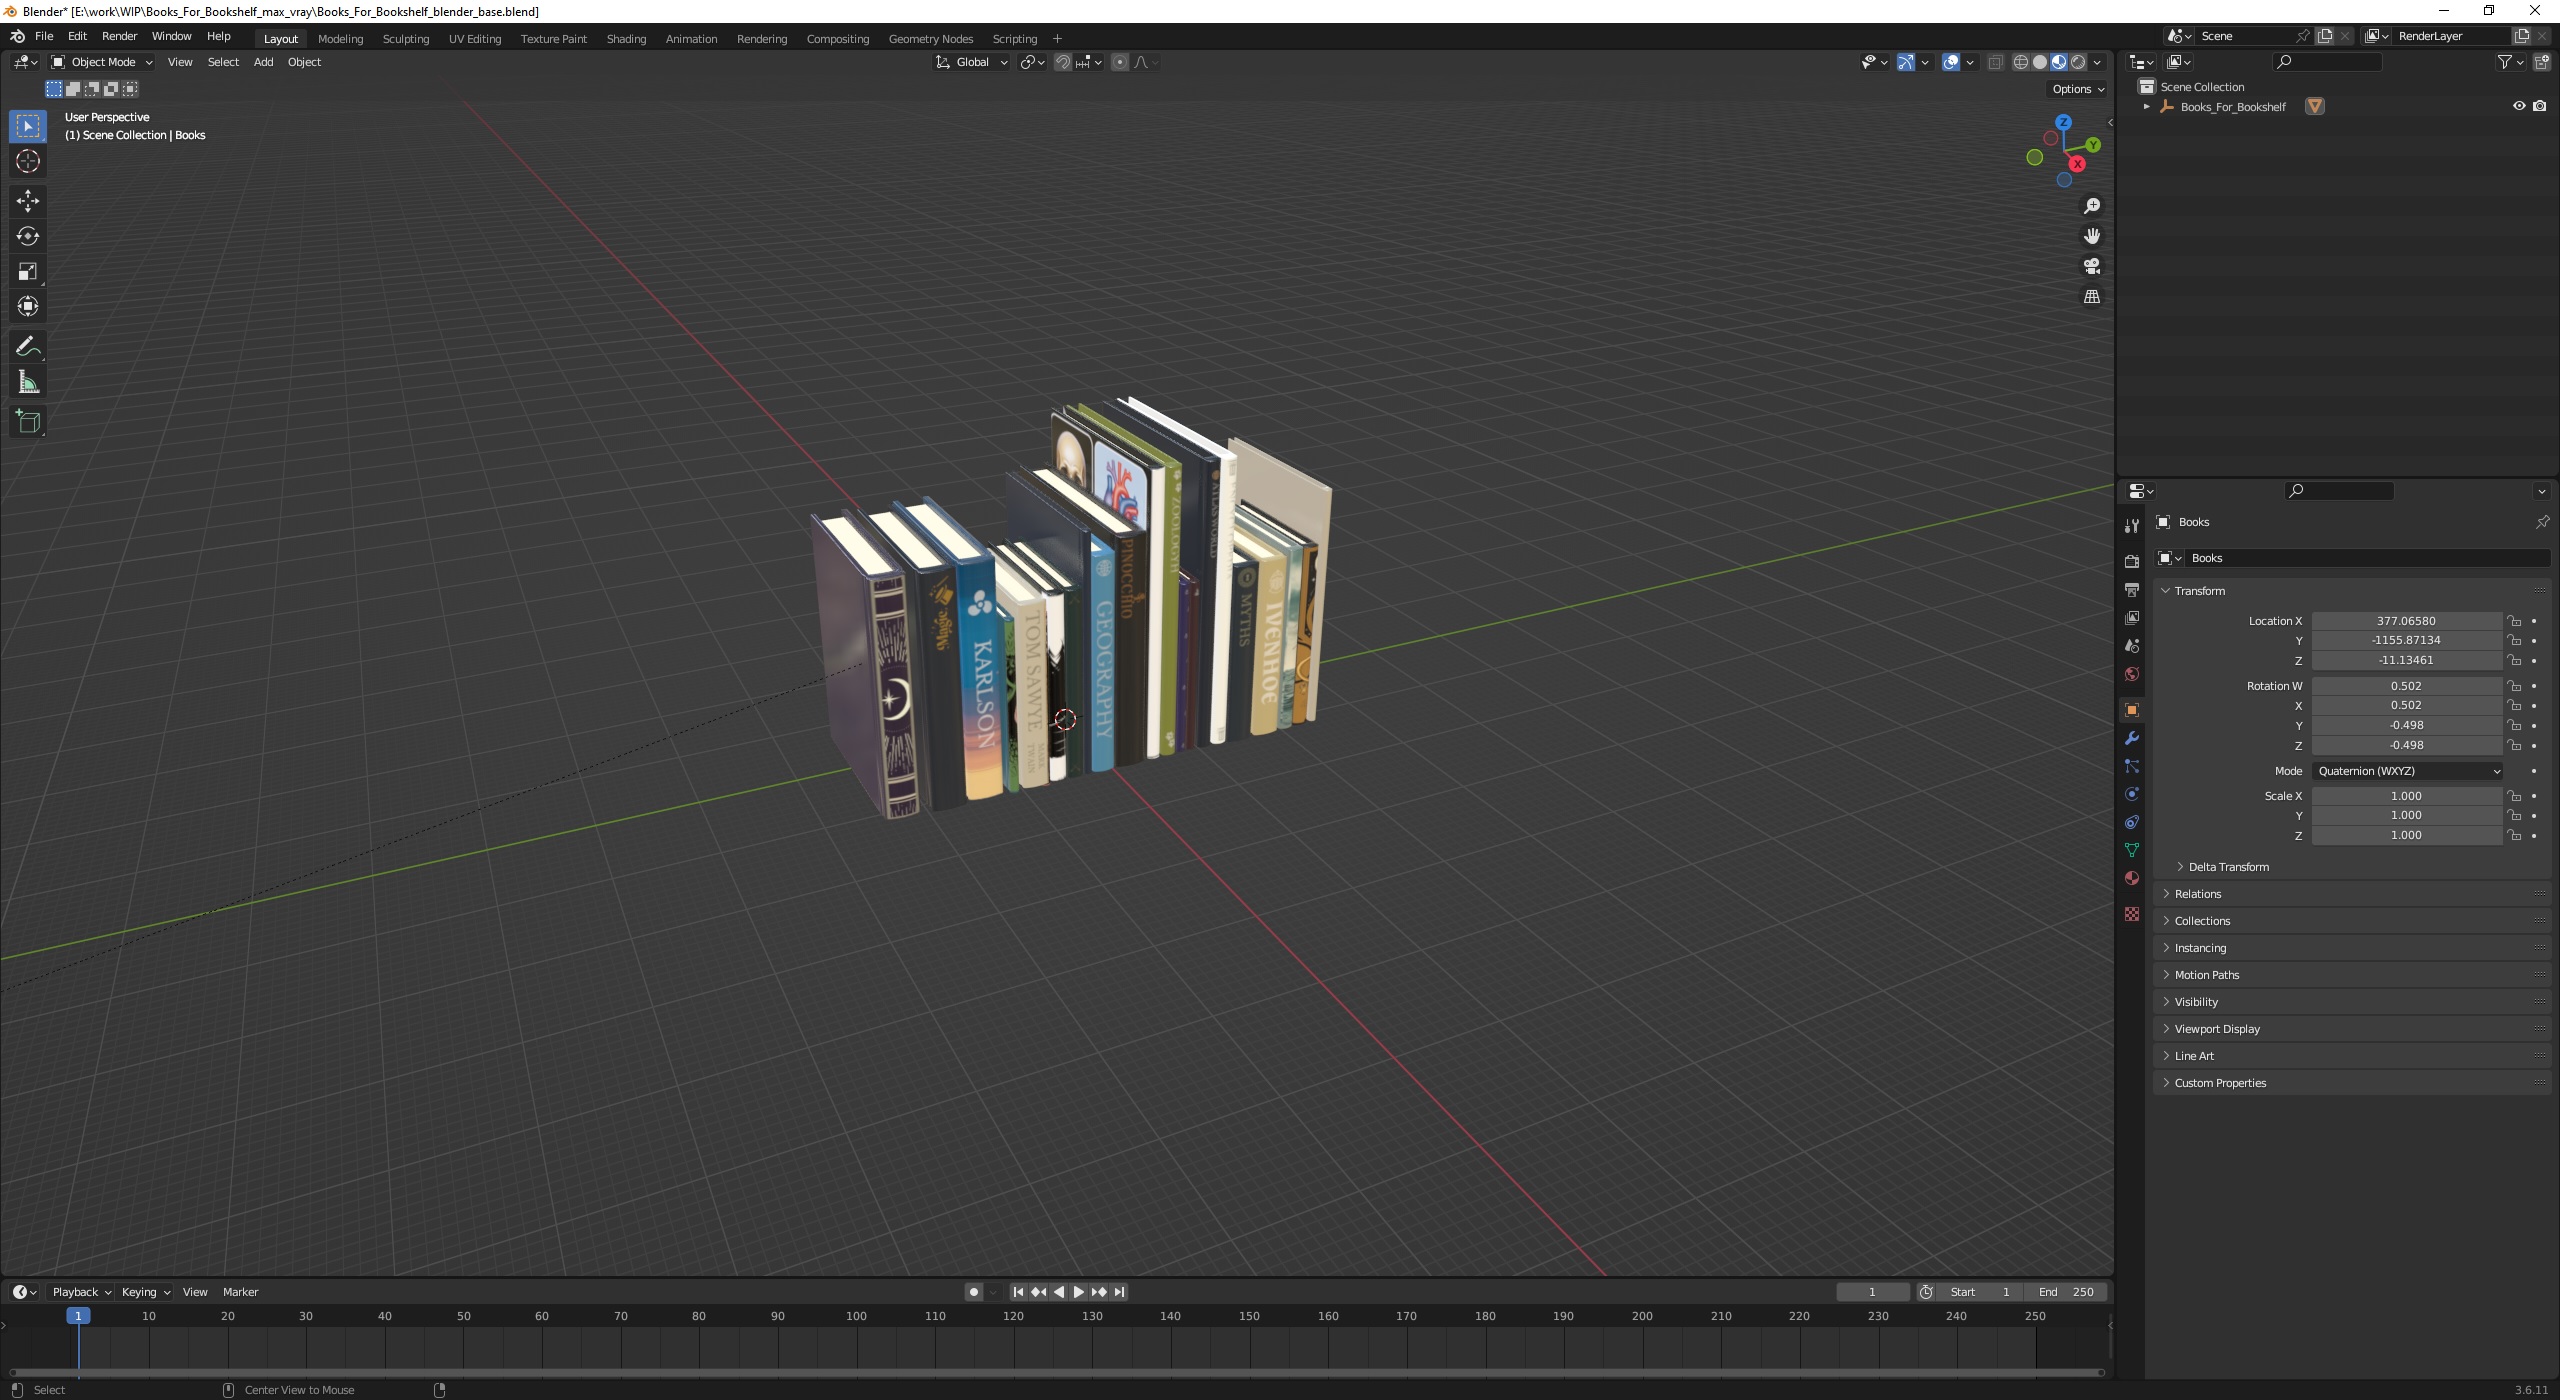Click the End frame 250 field
This screenshot has width=2560, height=1400.
2066,1292
